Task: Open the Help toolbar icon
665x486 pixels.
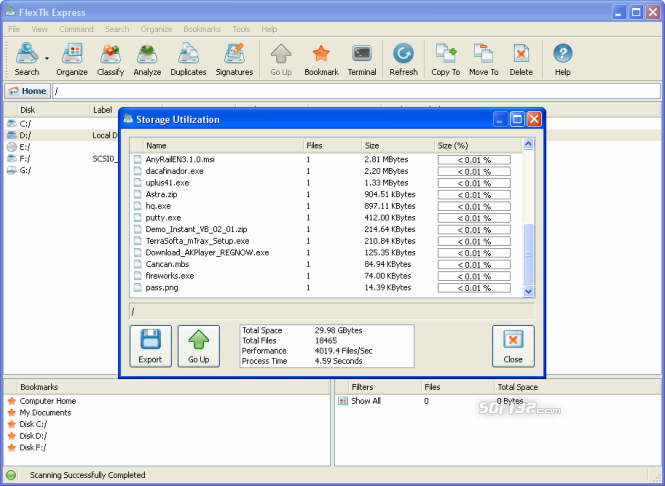Action: tap(562, 59)
